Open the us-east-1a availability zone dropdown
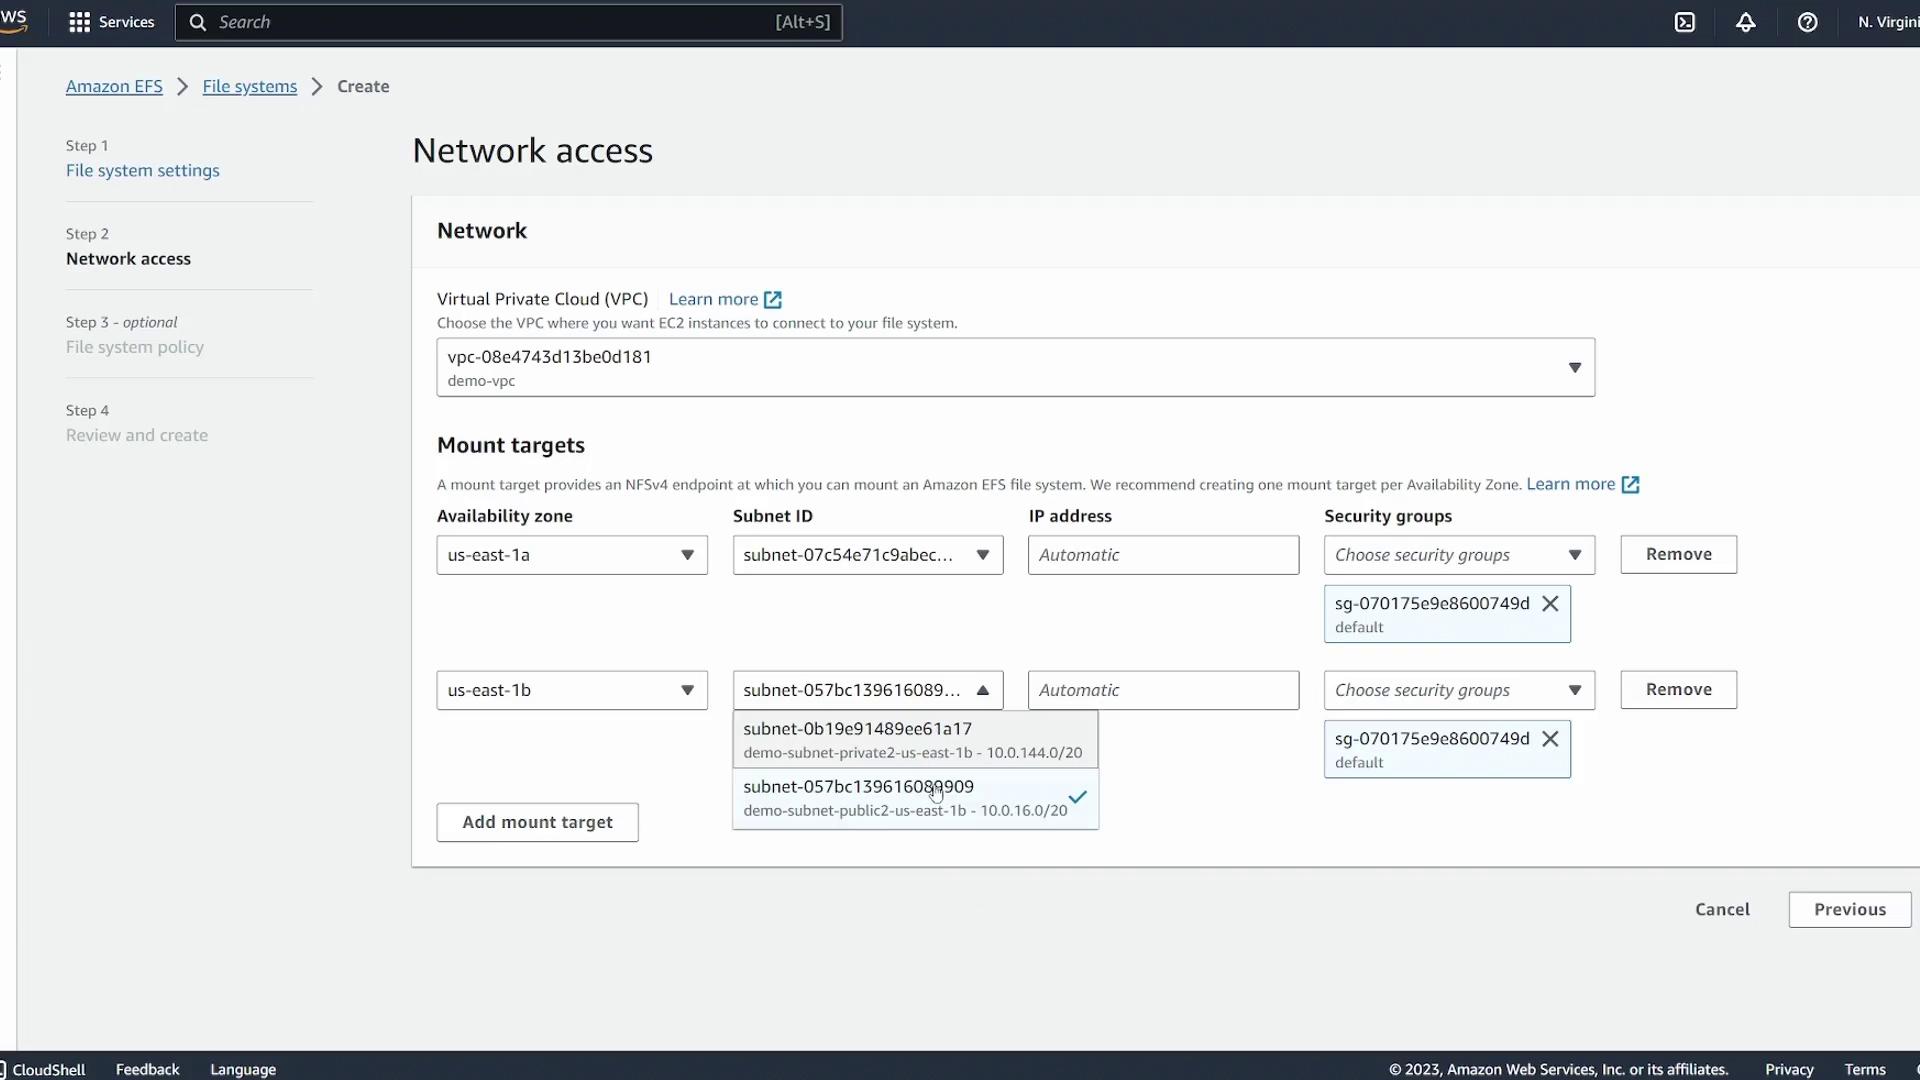 [x=571, y=555]
